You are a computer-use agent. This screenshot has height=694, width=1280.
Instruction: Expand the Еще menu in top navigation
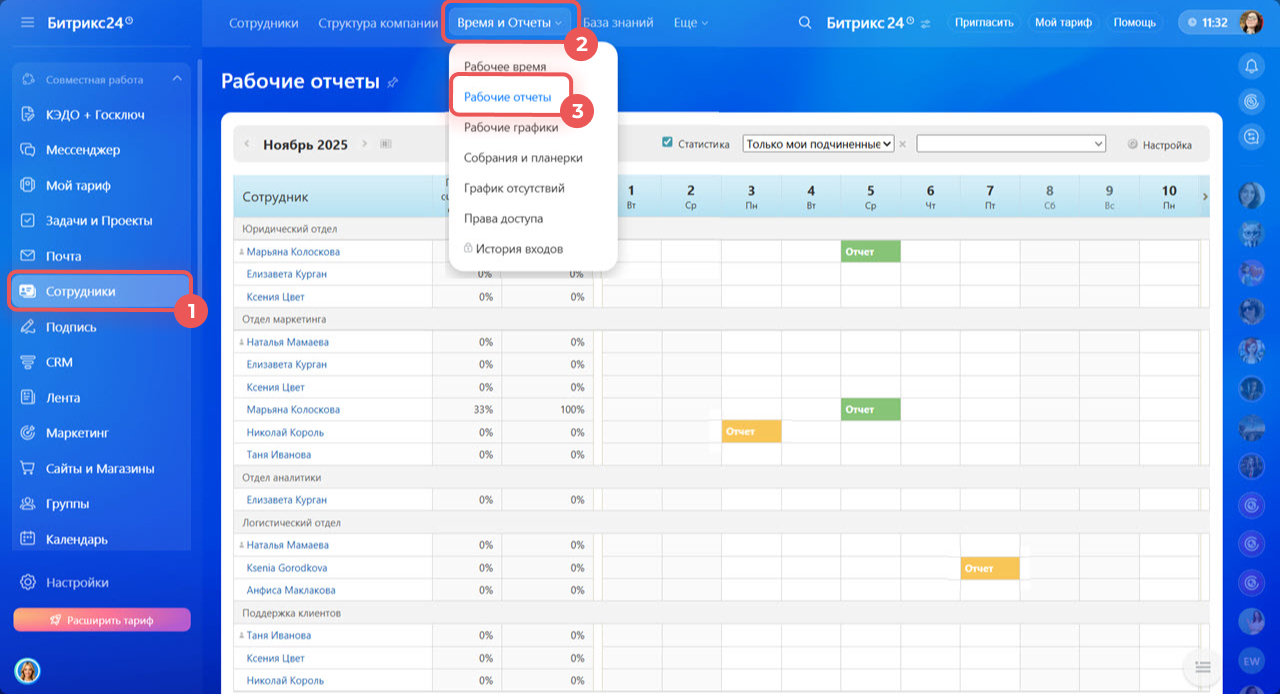[690, 23]
